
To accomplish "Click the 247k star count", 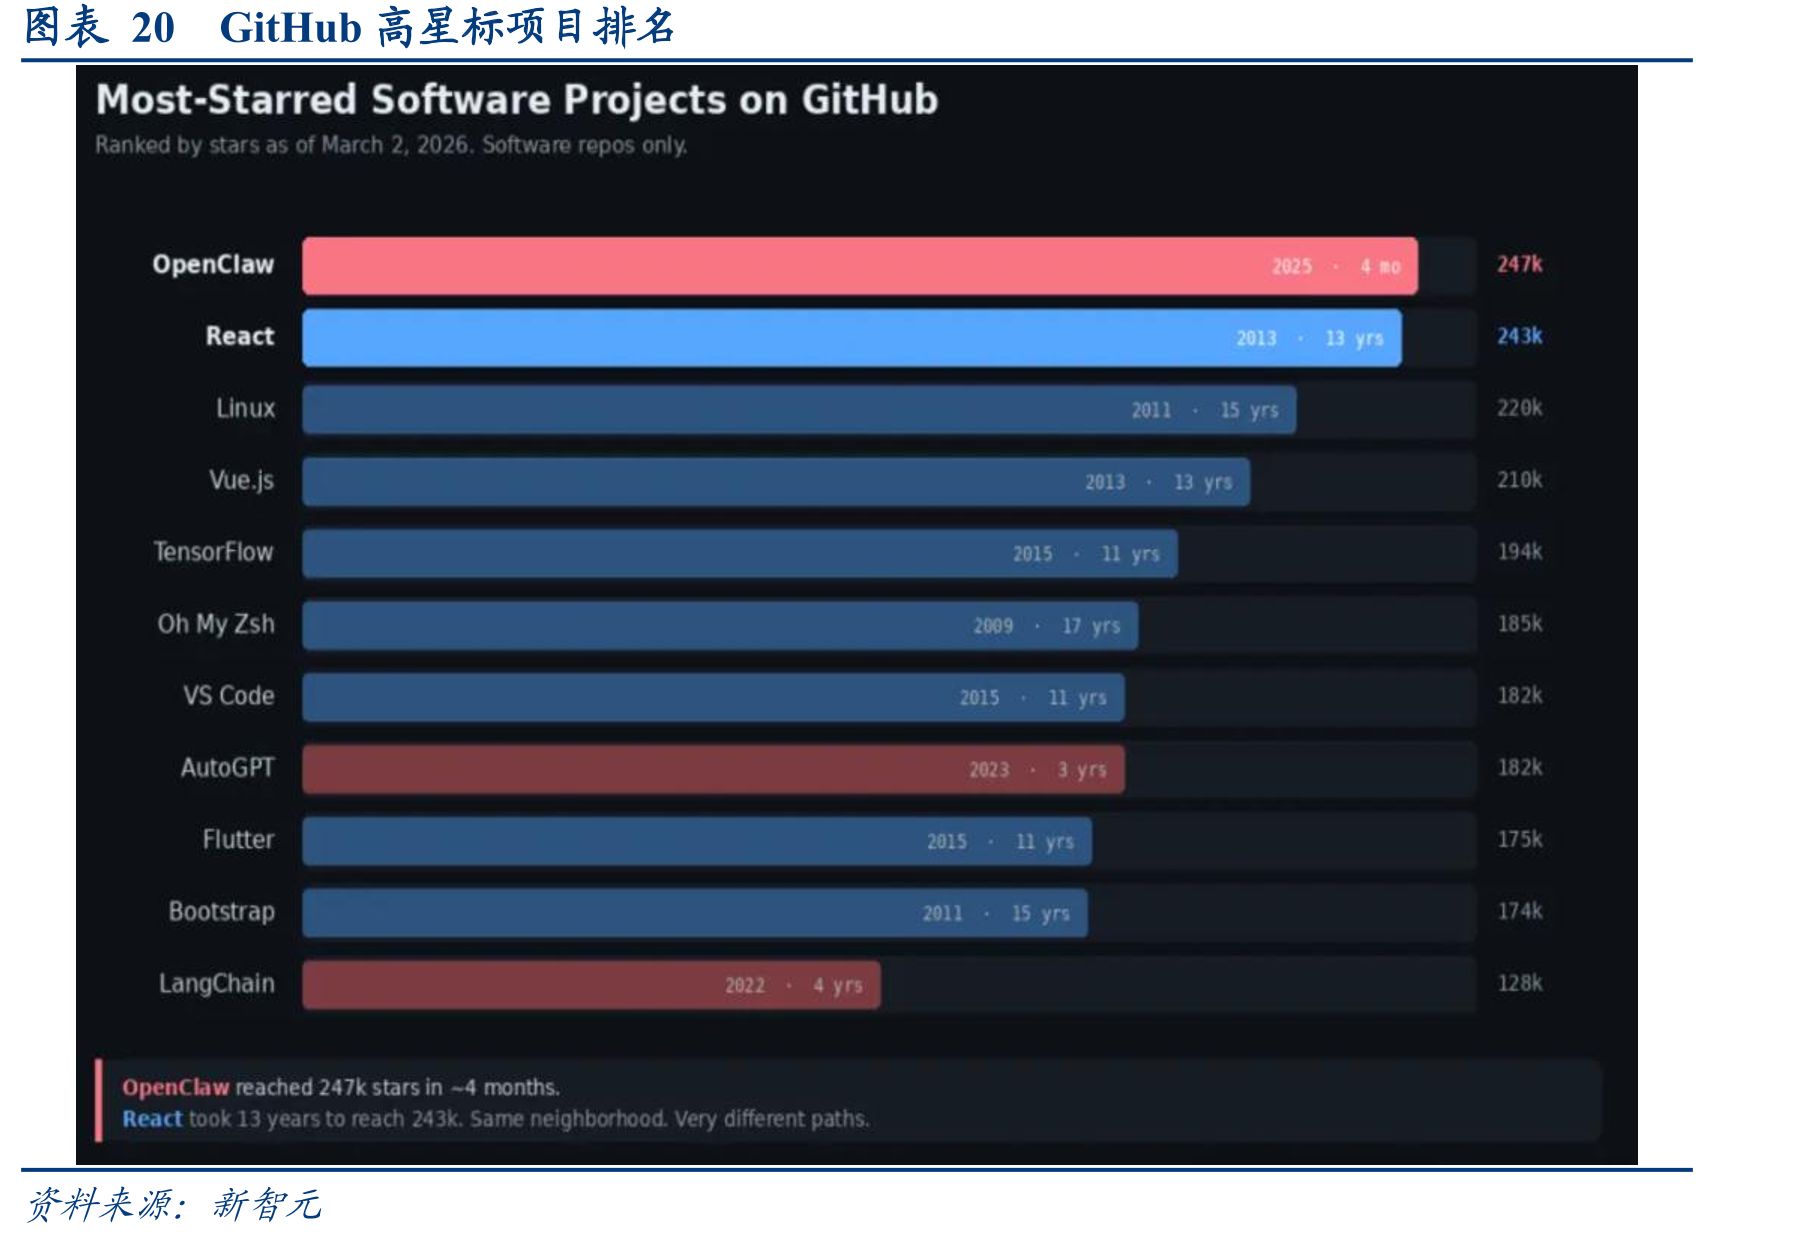I will 1519,264.
